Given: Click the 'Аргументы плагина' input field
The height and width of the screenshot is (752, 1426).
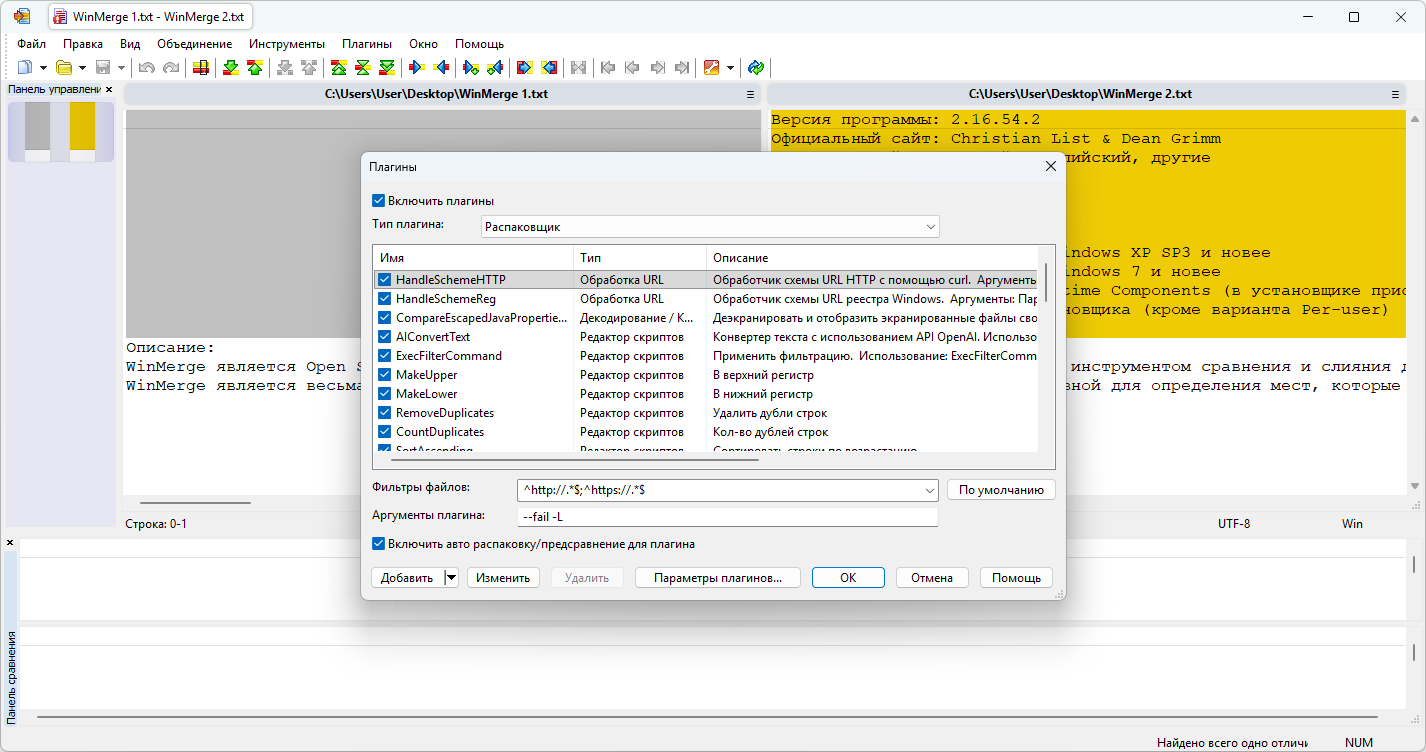Looking at the screenshot, I should pos(727,516).
